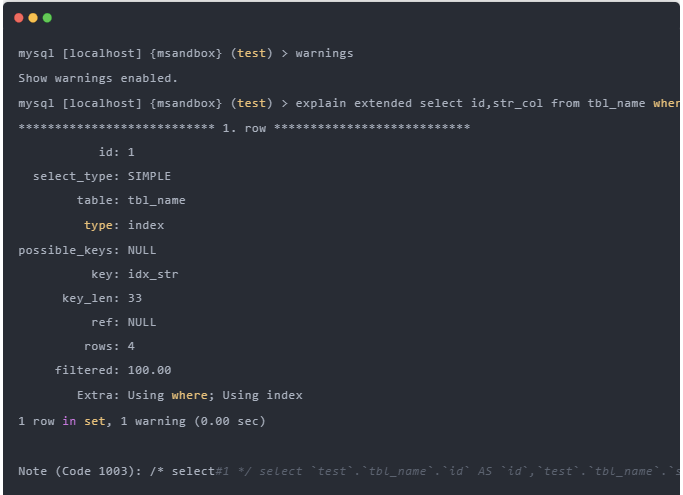Click the key_len value 33

click(135, 298)
